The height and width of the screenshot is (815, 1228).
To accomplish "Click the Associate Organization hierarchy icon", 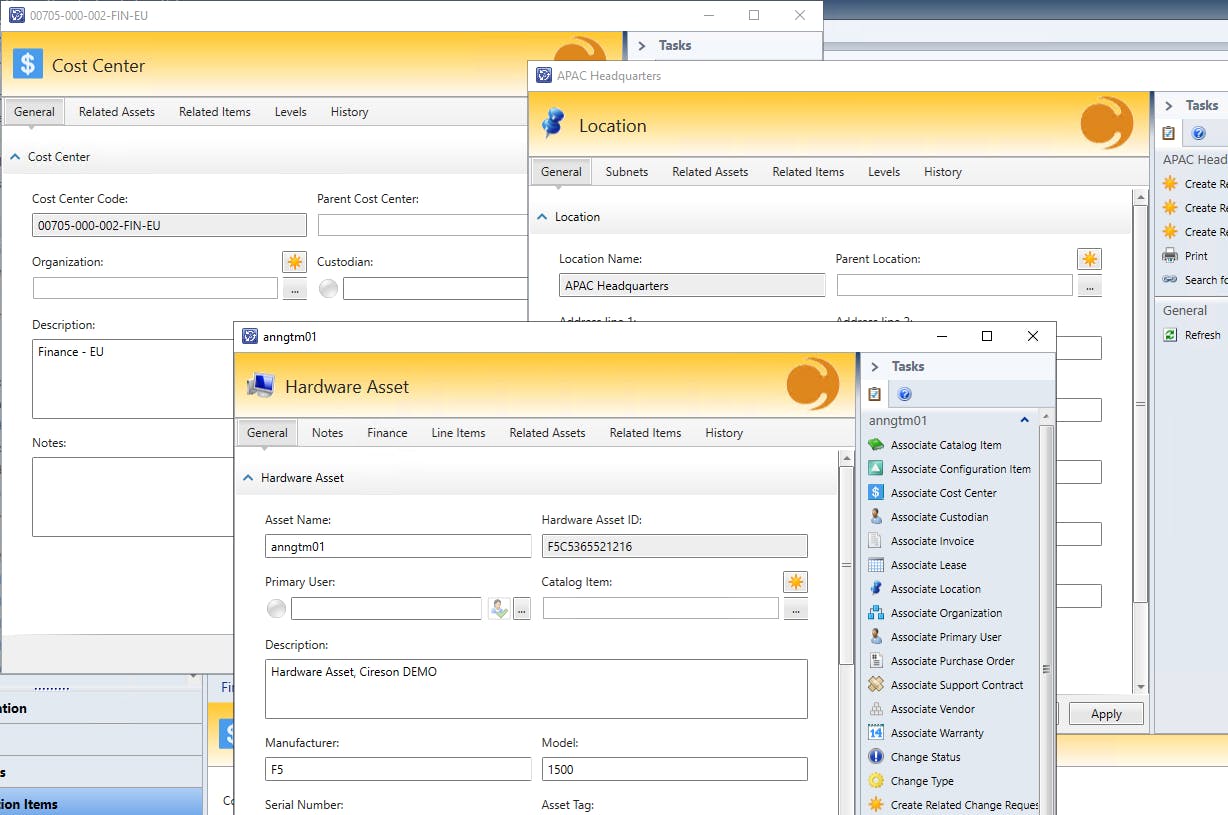I will pos(876,613).
